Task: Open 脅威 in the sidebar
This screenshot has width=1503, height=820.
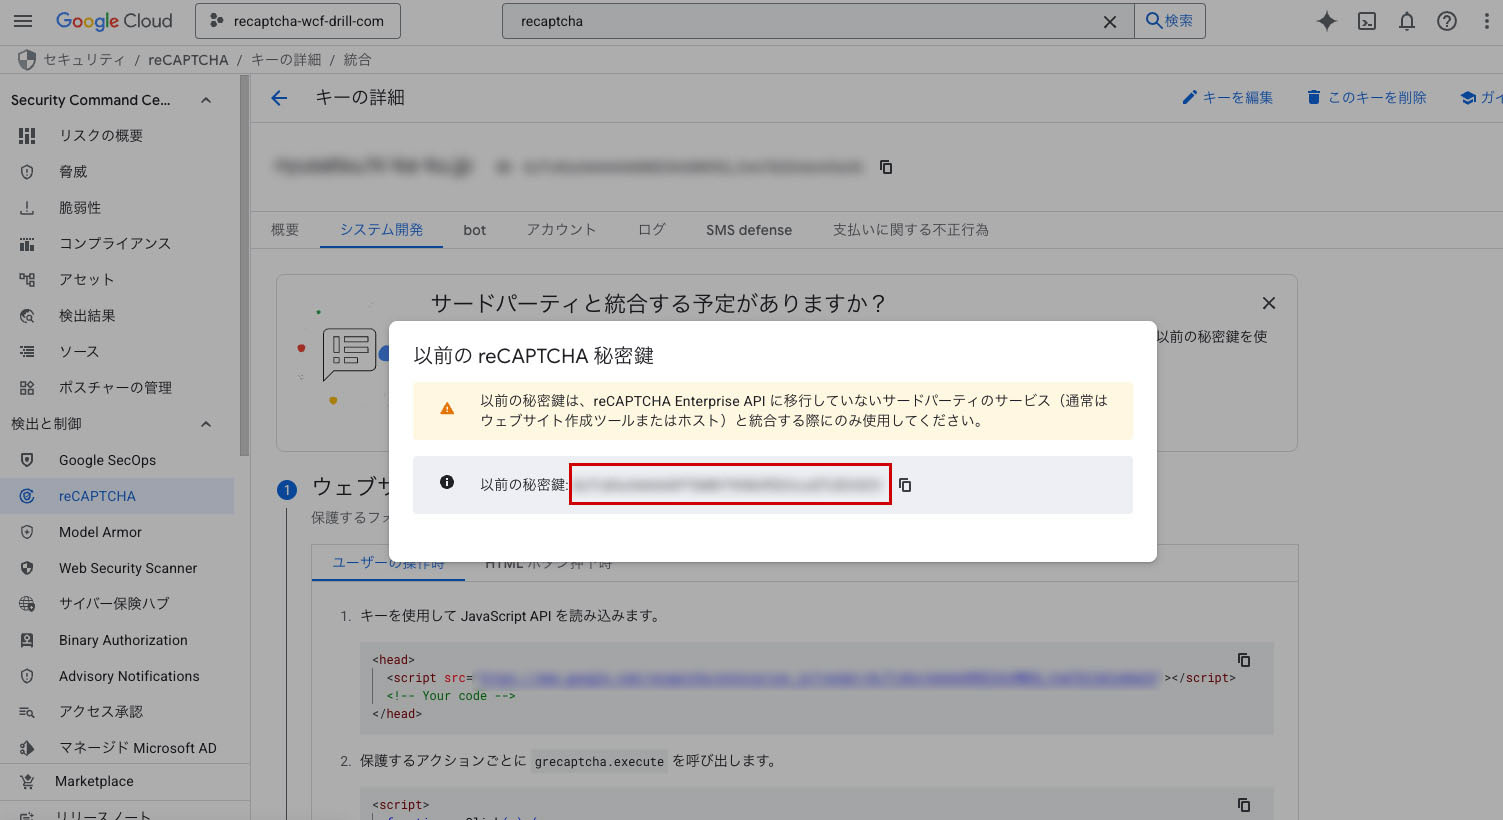Action: pyautogui.click(x=117, y=172)
